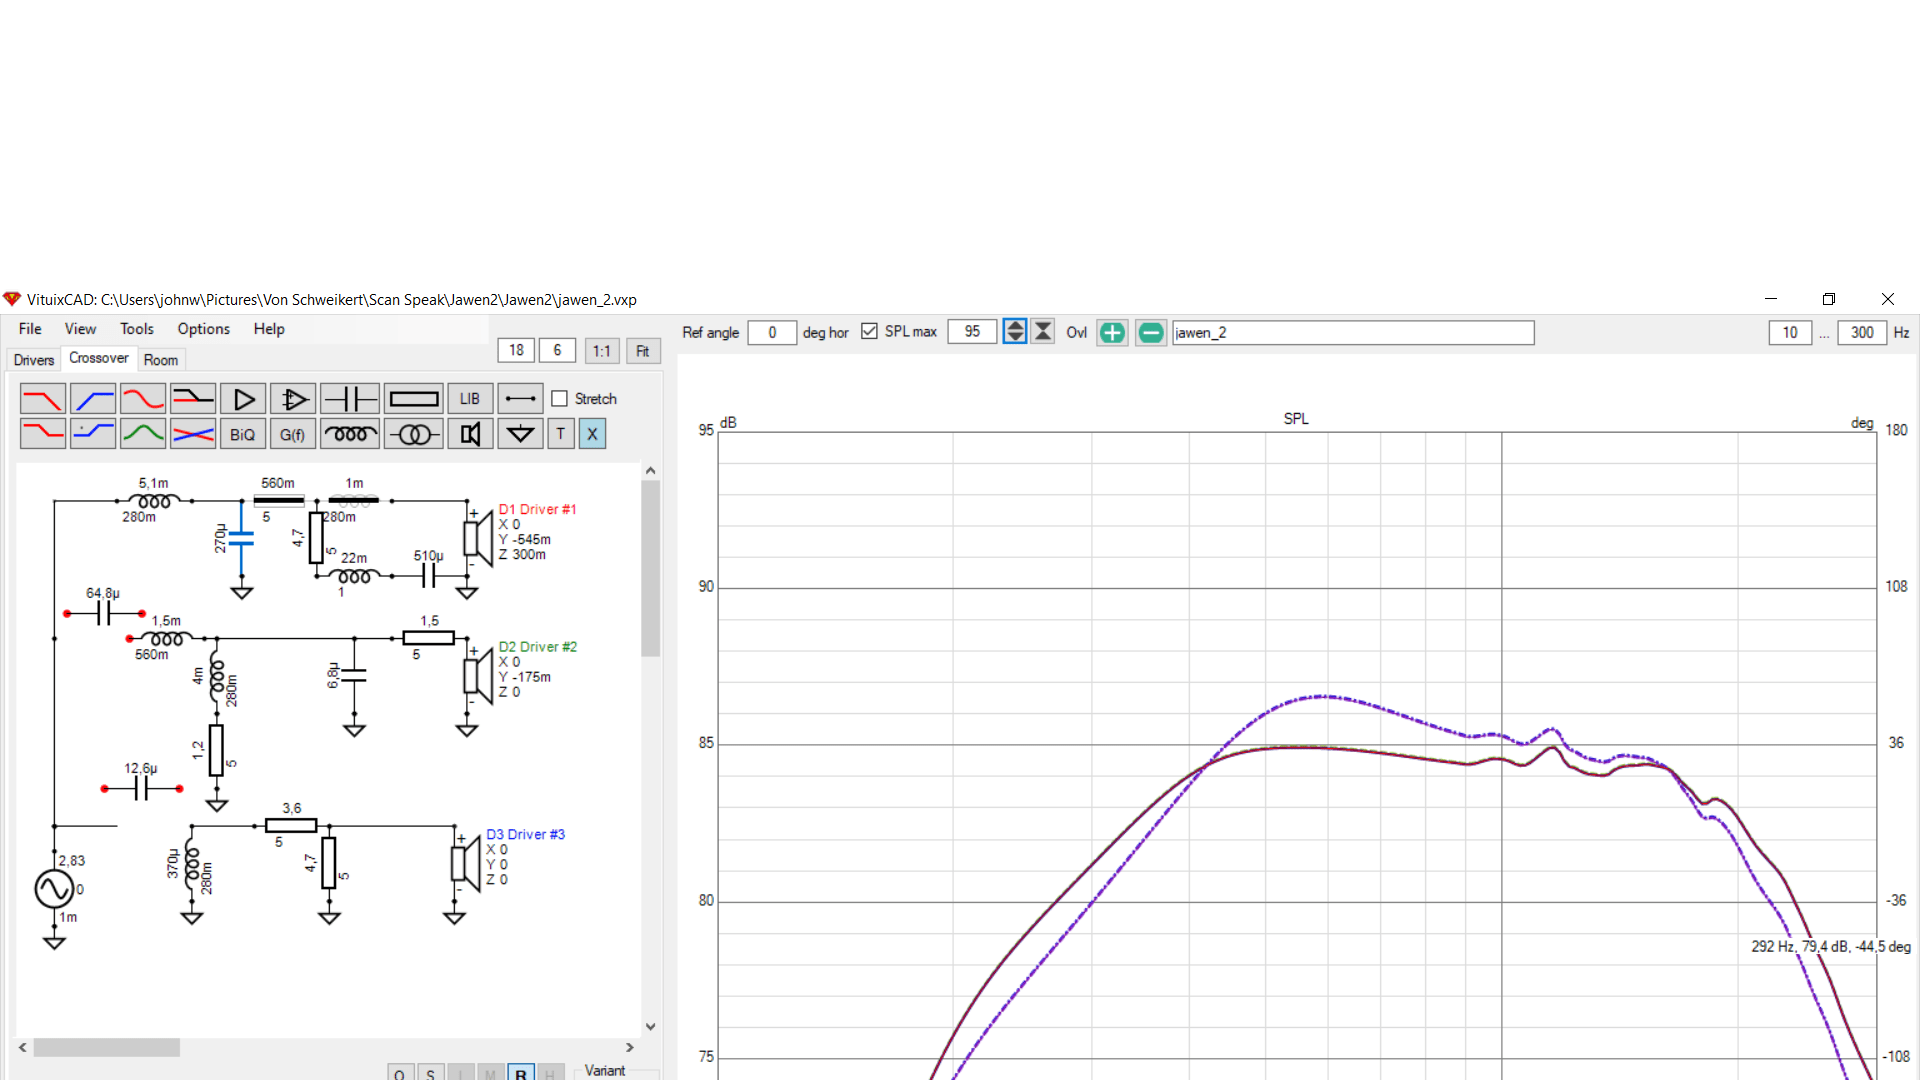
Task: Click the schematic scroll down arrow
Action: 651,1026
